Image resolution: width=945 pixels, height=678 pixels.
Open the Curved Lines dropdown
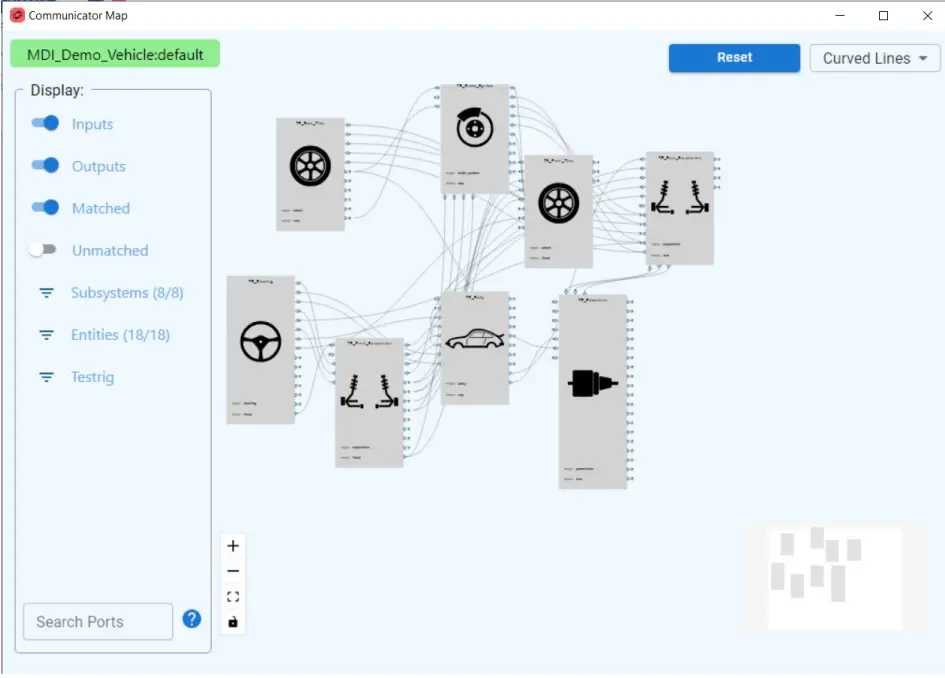coord(874,58)
